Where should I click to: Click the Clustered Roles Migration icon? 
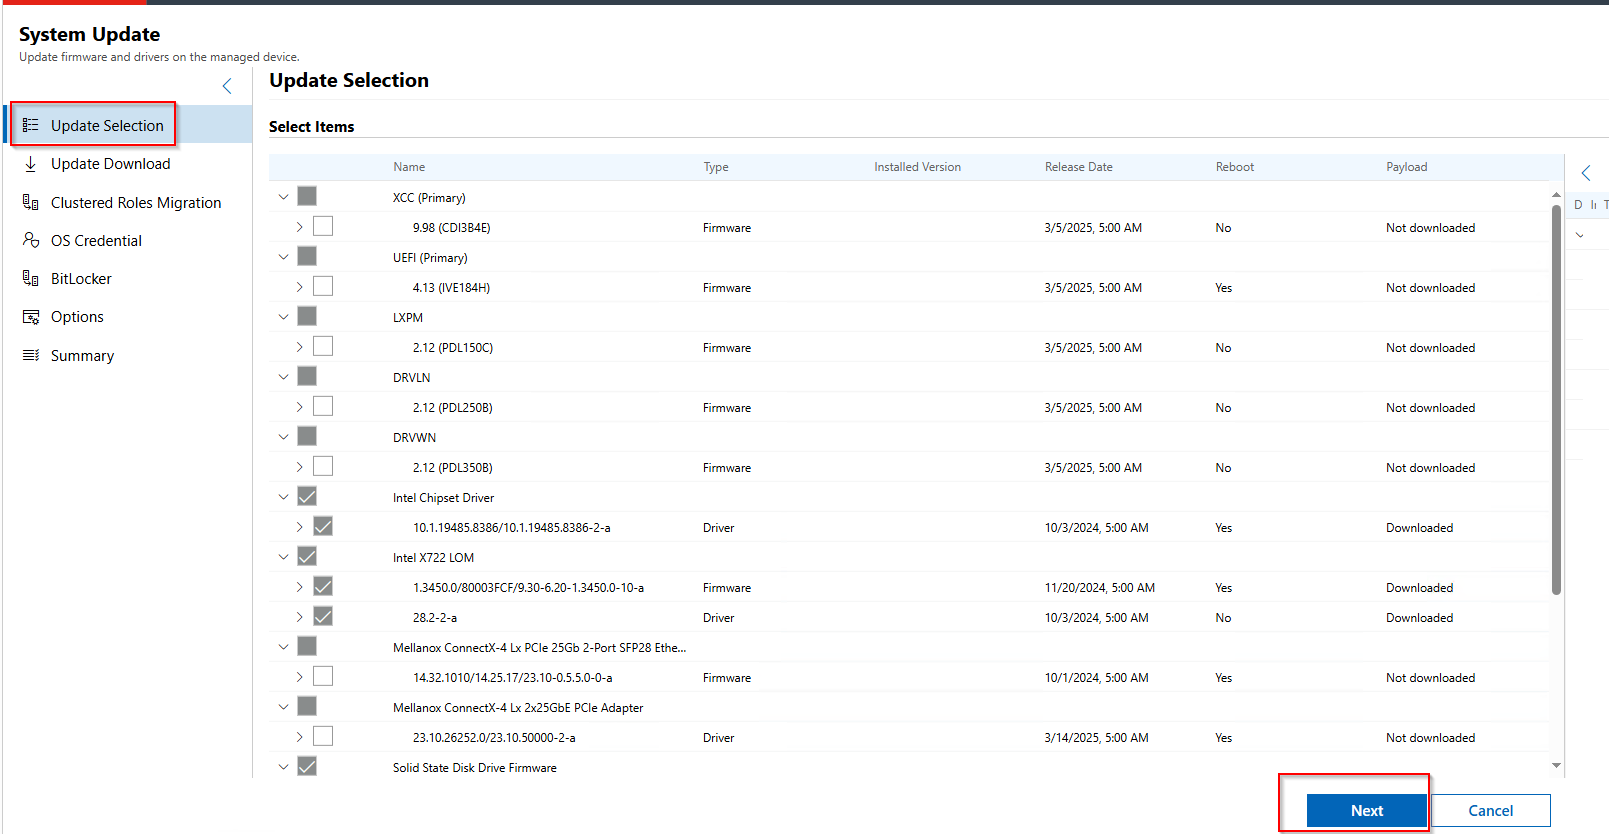(31, 202)
